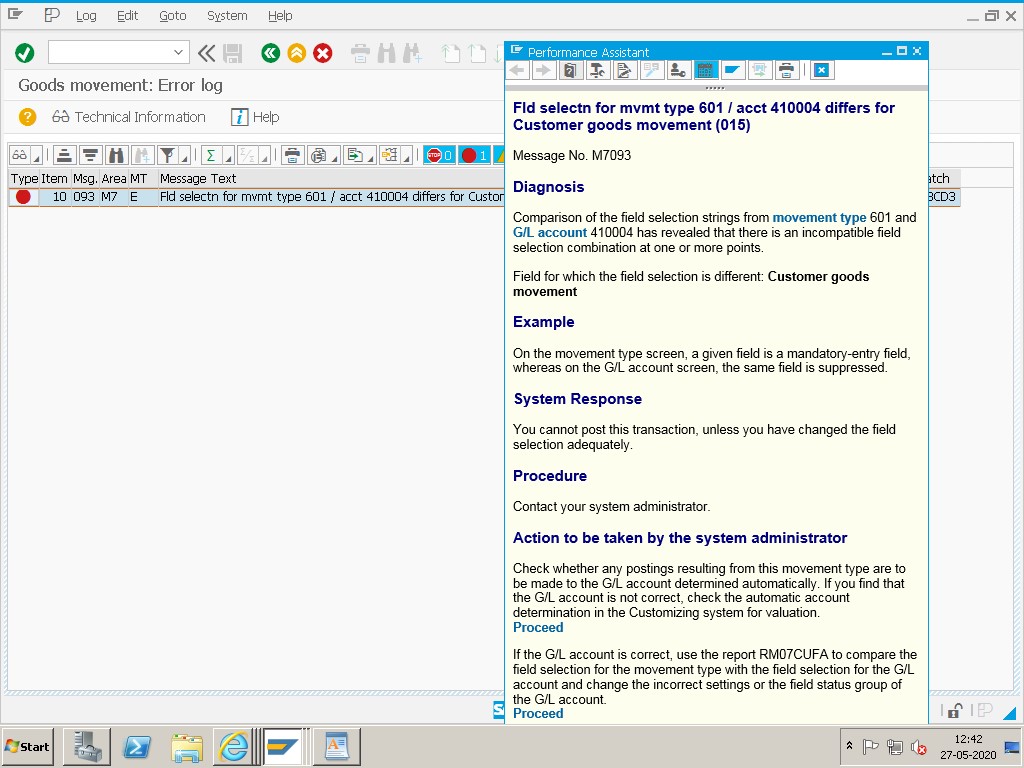Click the Area column header
This screenshot has width=1024, height=768.
tap(114, 178)
